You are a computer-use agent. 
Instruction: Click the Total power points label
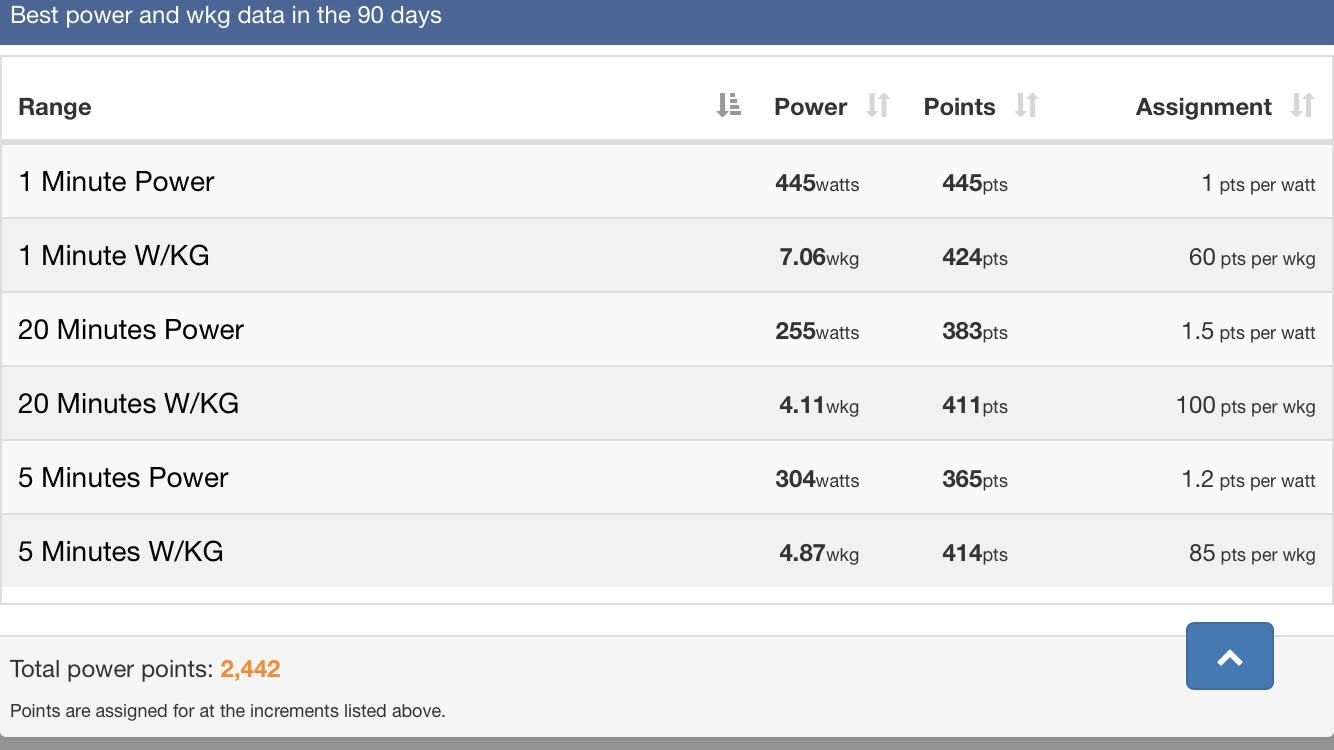pyautogui.click(x=112, y=669)
